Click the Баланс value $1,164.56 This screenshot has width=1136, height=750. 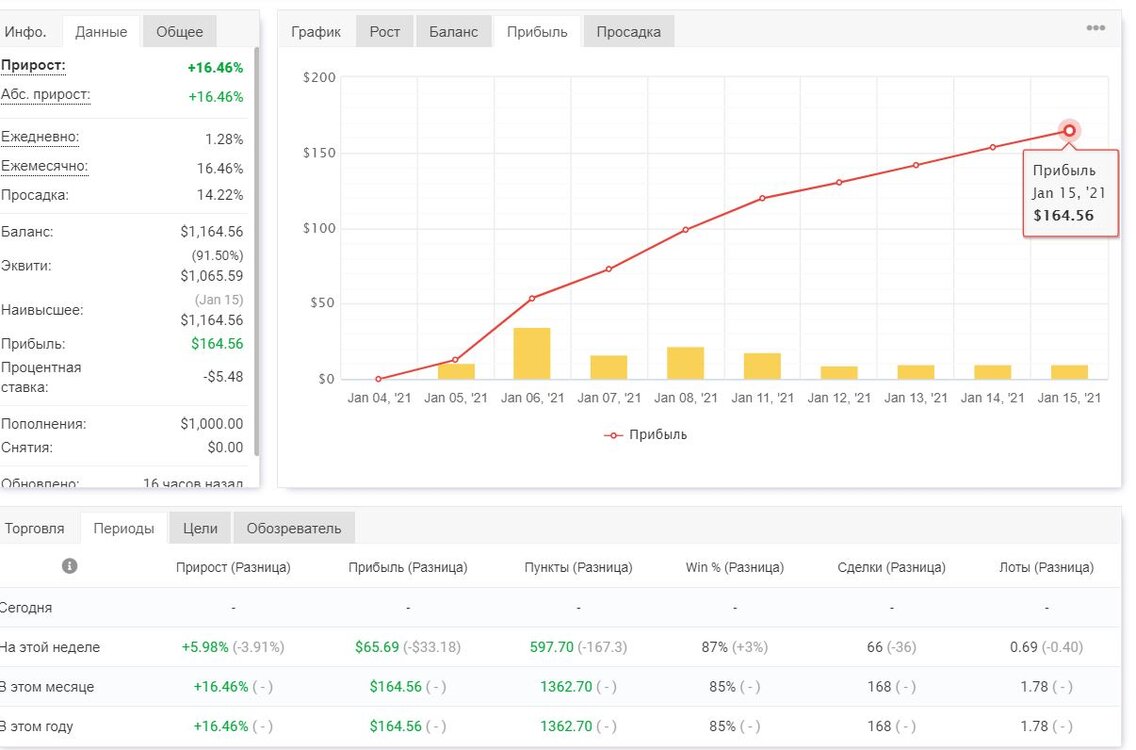[212, 232]
